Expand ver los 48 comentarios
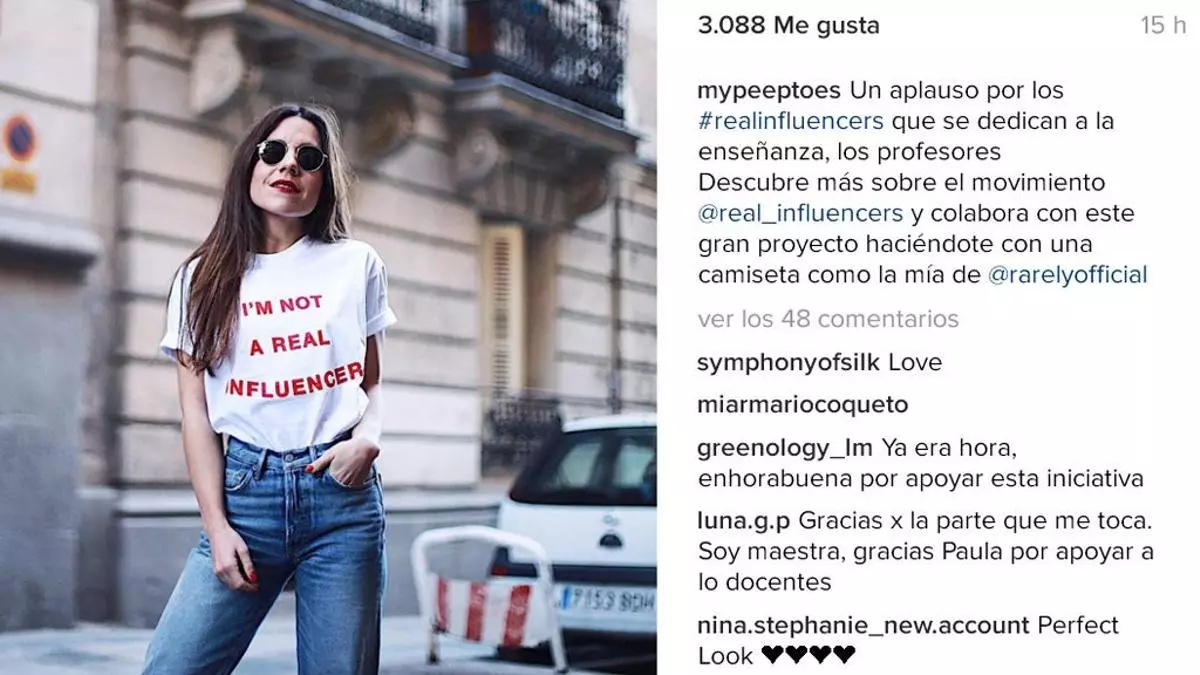Screen dimensions: 1200x675 coord(828,319)
